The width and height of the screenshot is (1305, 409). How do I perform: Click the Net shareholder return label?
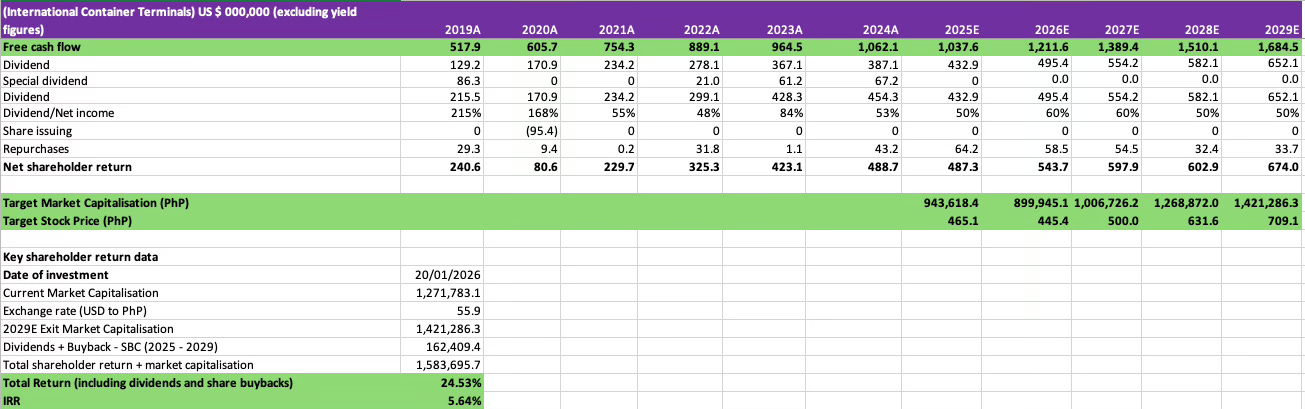67,166
